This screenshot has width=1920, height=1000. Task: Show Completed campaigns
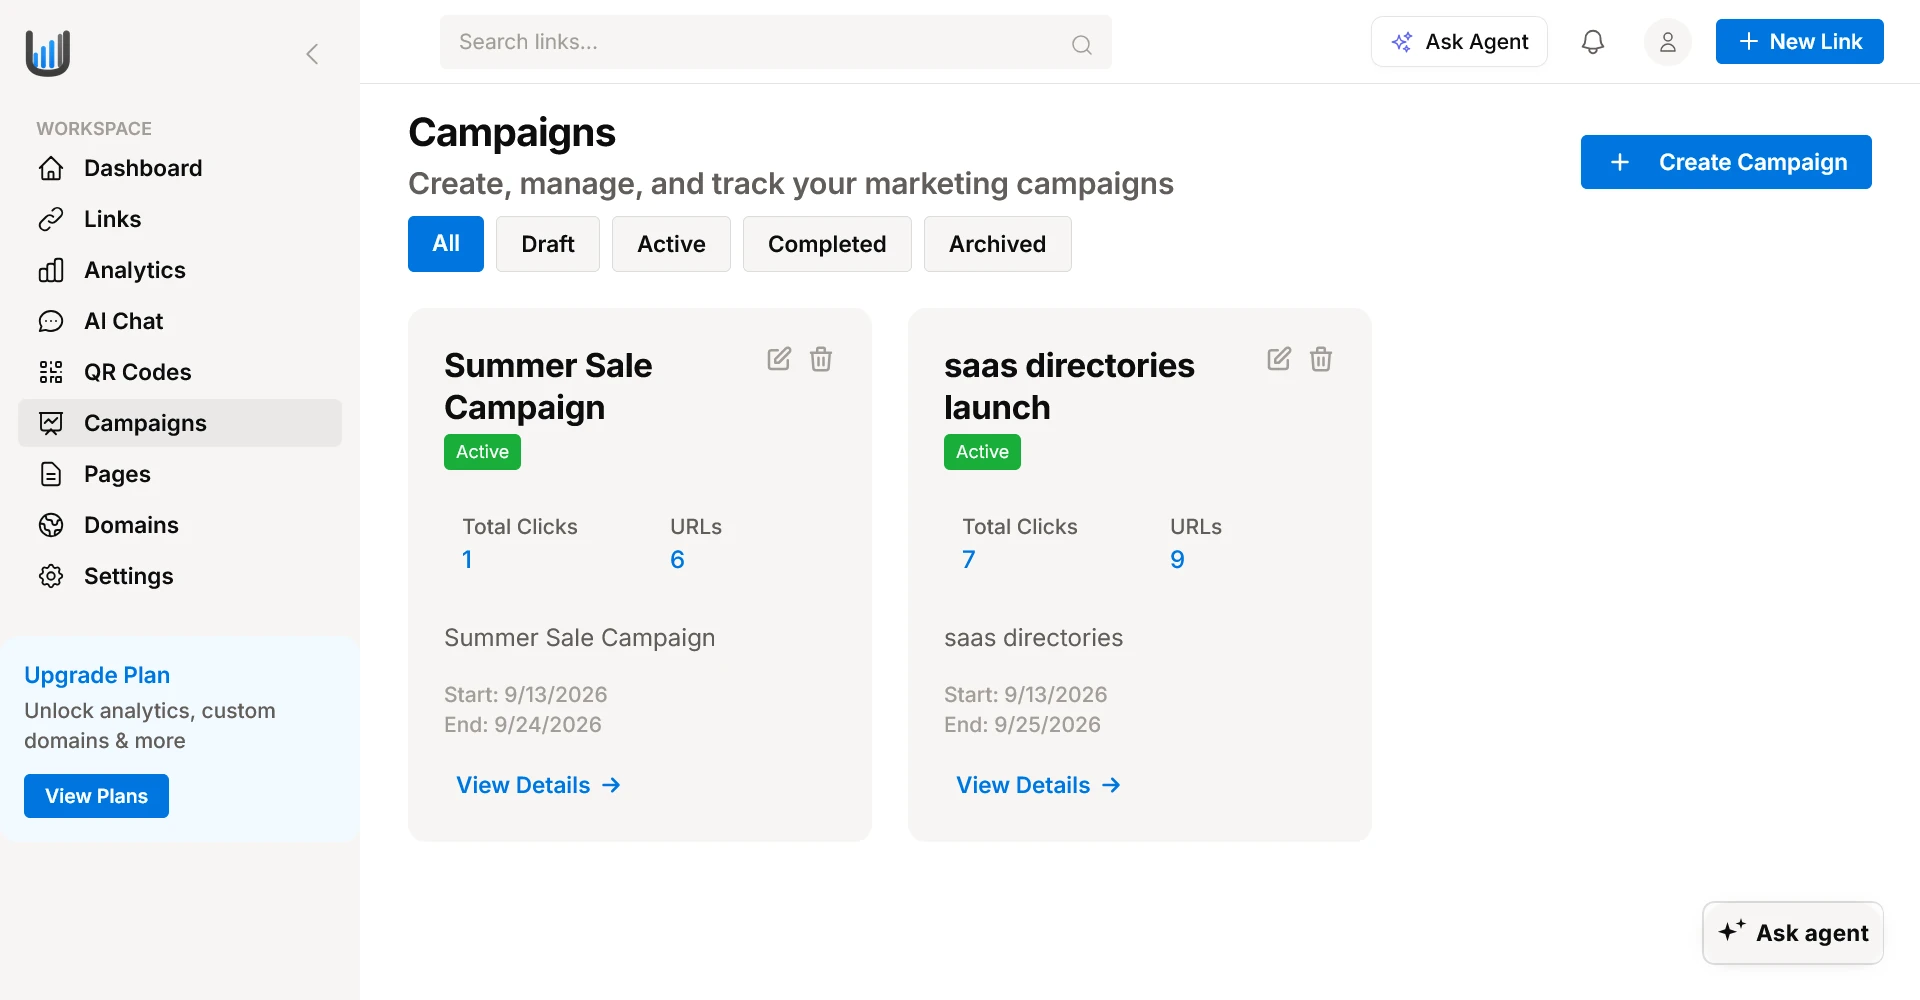tap(827, 244)
